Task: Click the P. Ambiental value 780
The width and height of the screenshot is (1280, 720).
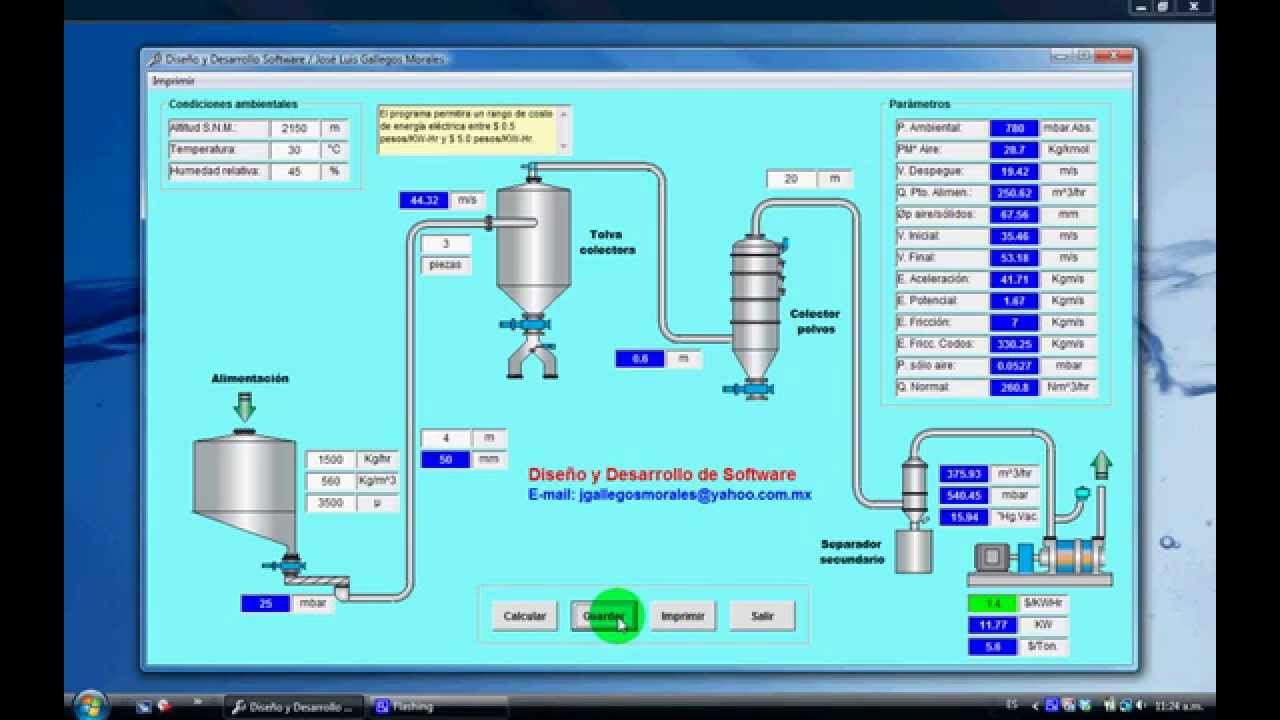Action: click(1014, 128)
